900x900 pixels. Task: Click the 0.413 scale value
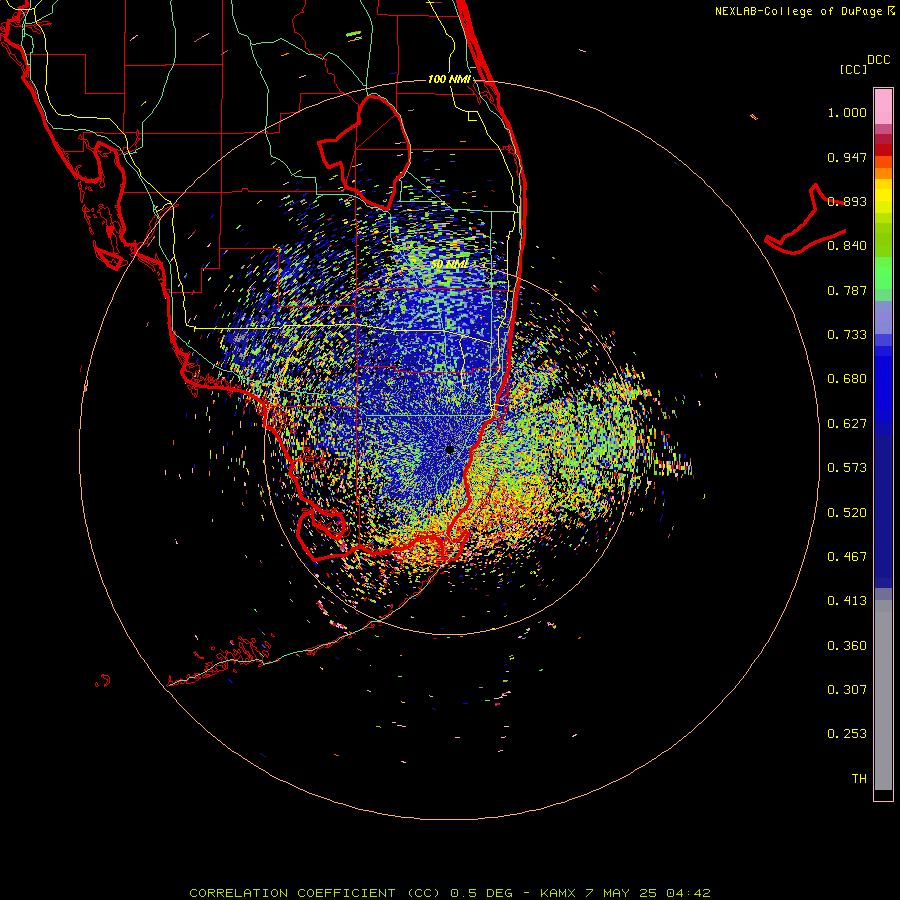pyautogui.click(x=847, y=601)
